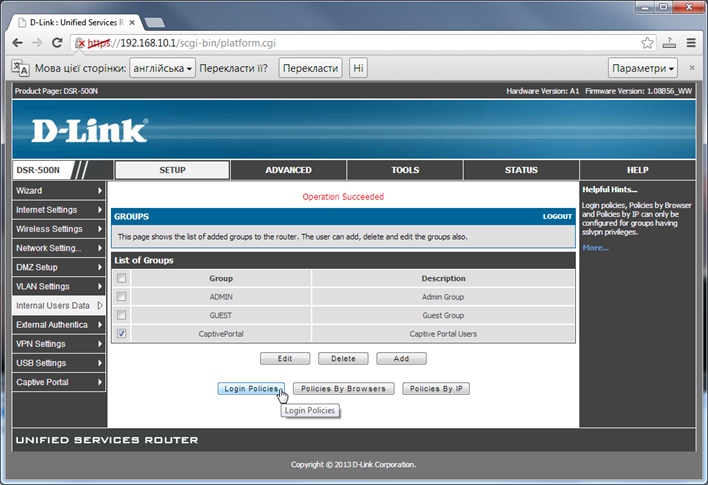Switch to the ADVANCED tab

288,170
